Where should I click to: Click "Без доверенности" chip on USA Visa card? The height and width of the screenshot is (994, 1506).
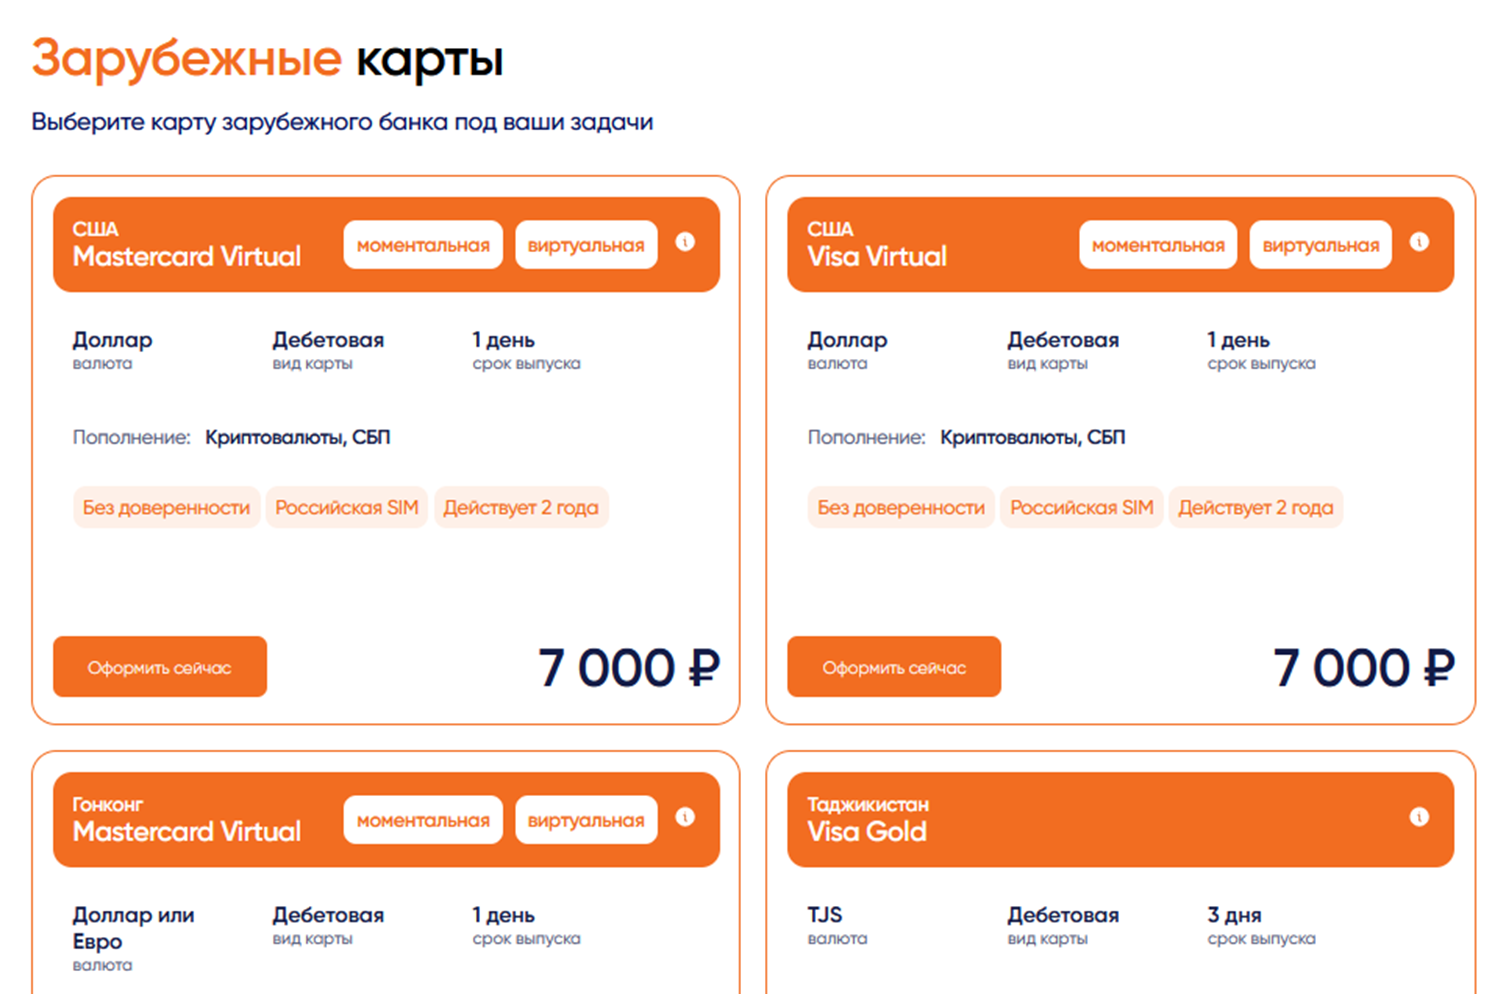click(901, 507)
